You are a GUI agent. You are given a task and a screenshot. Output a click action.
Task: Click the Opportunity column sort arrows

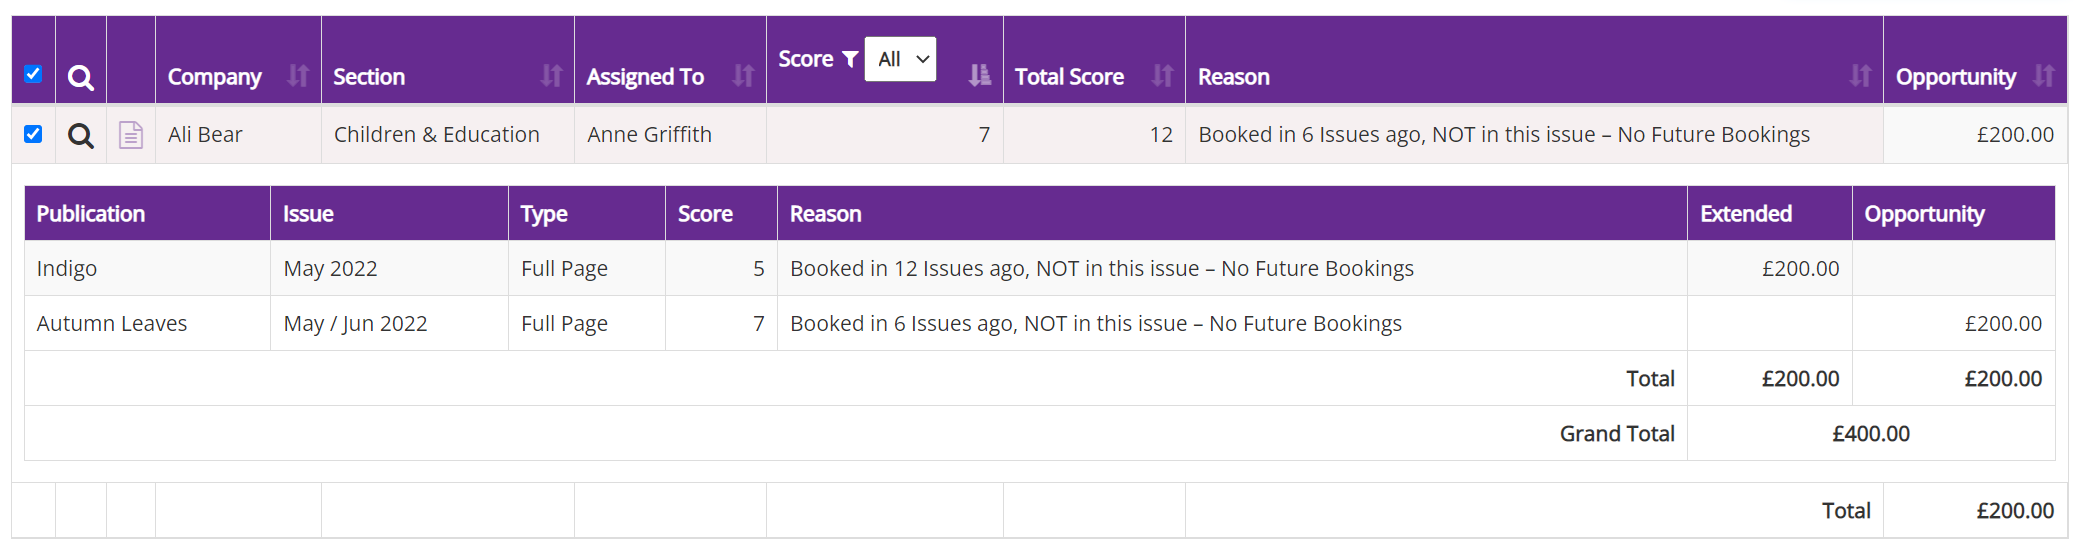(x=2044, y=76)
